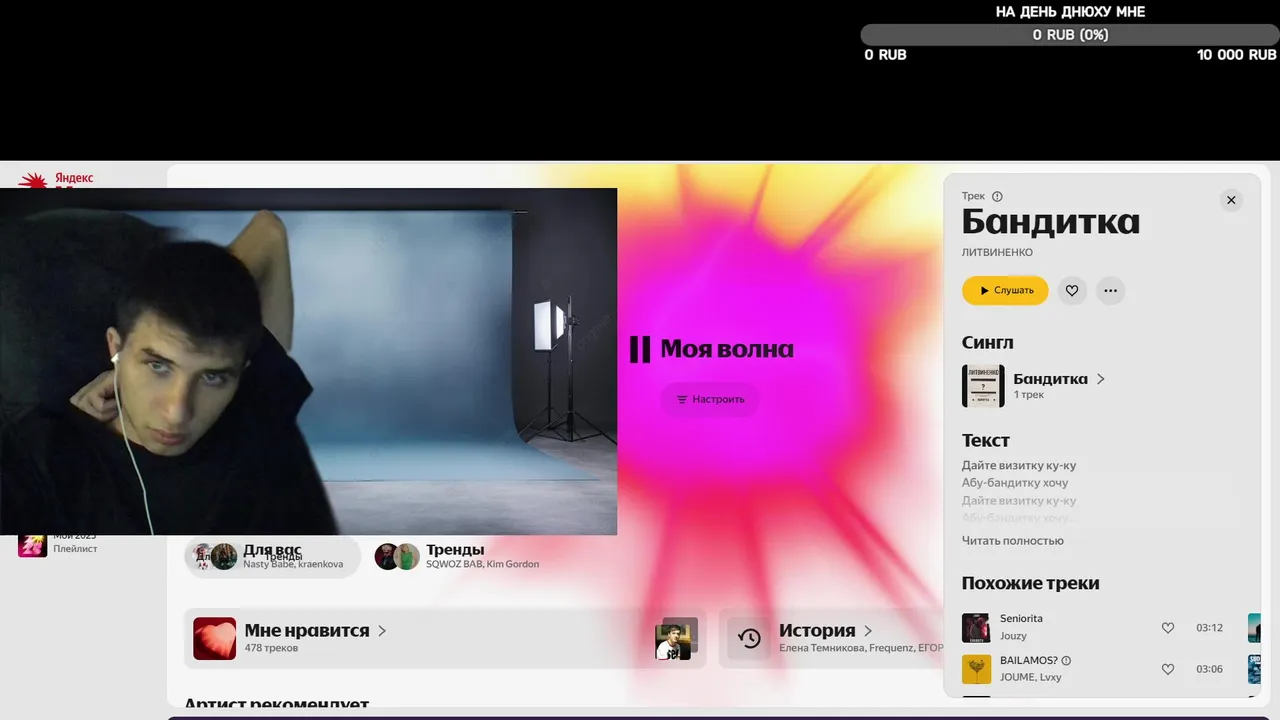
Task: Click the Похожие треки heading
Action: tap(1030, 583)
